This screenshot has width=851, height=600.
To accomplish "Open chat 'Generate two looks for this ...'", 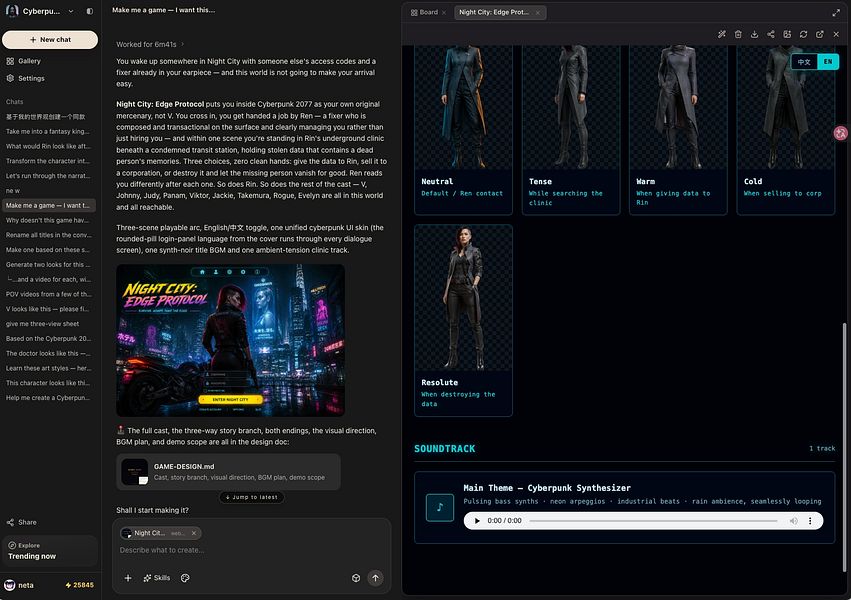I will [49, 265].
